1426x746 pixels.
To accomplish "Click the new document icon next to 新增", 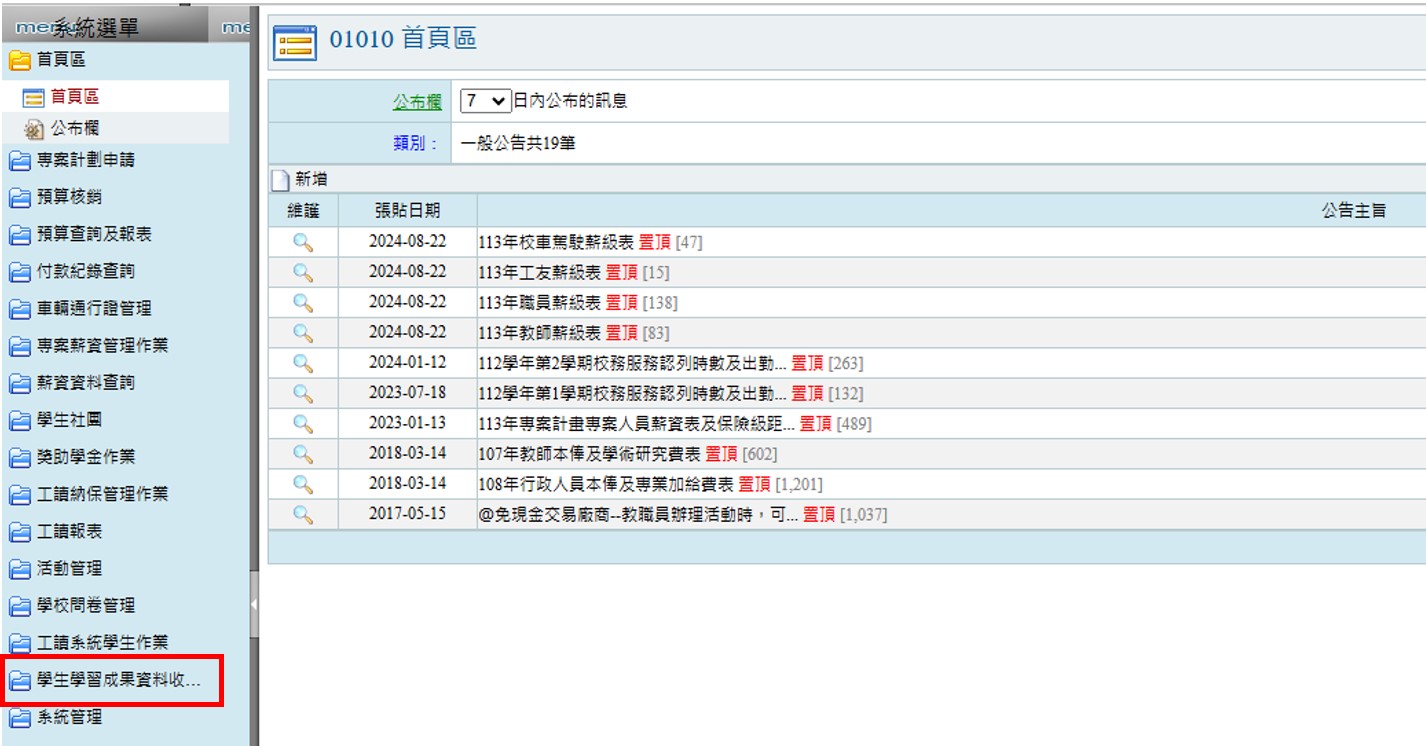I will pos(281,181).
